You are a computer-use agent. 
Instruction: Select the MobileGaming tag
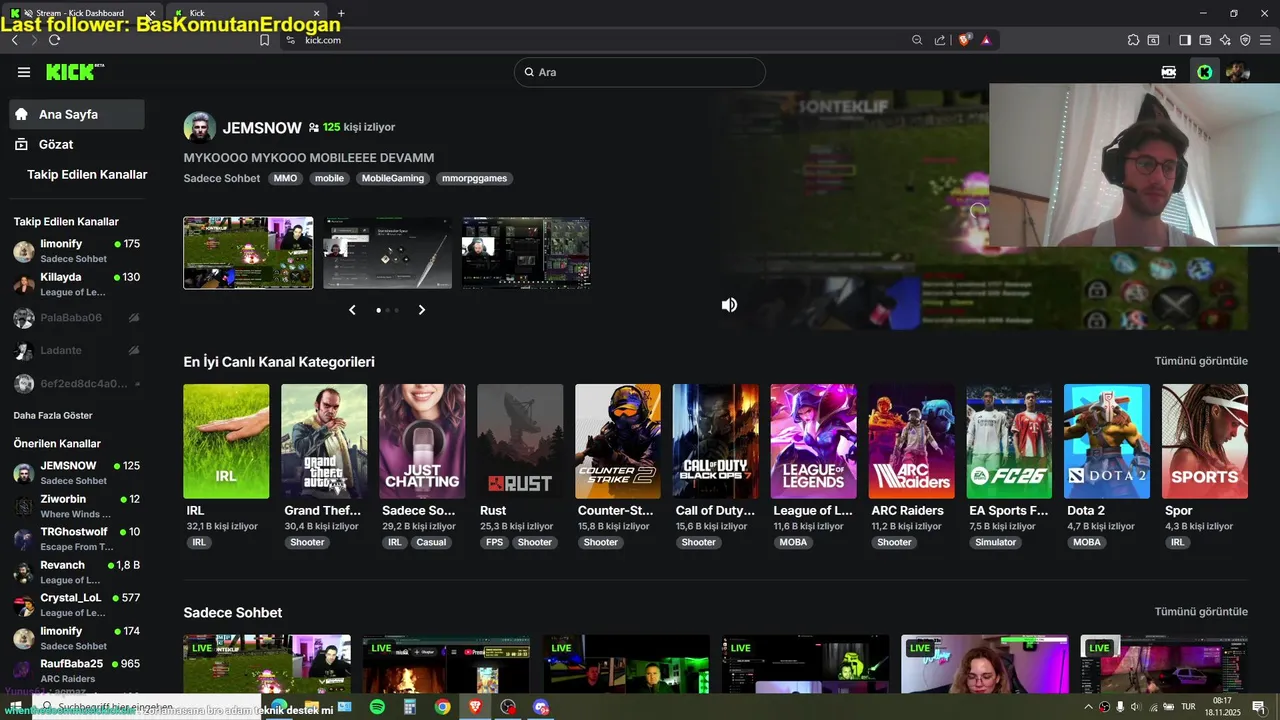point(393,178)
